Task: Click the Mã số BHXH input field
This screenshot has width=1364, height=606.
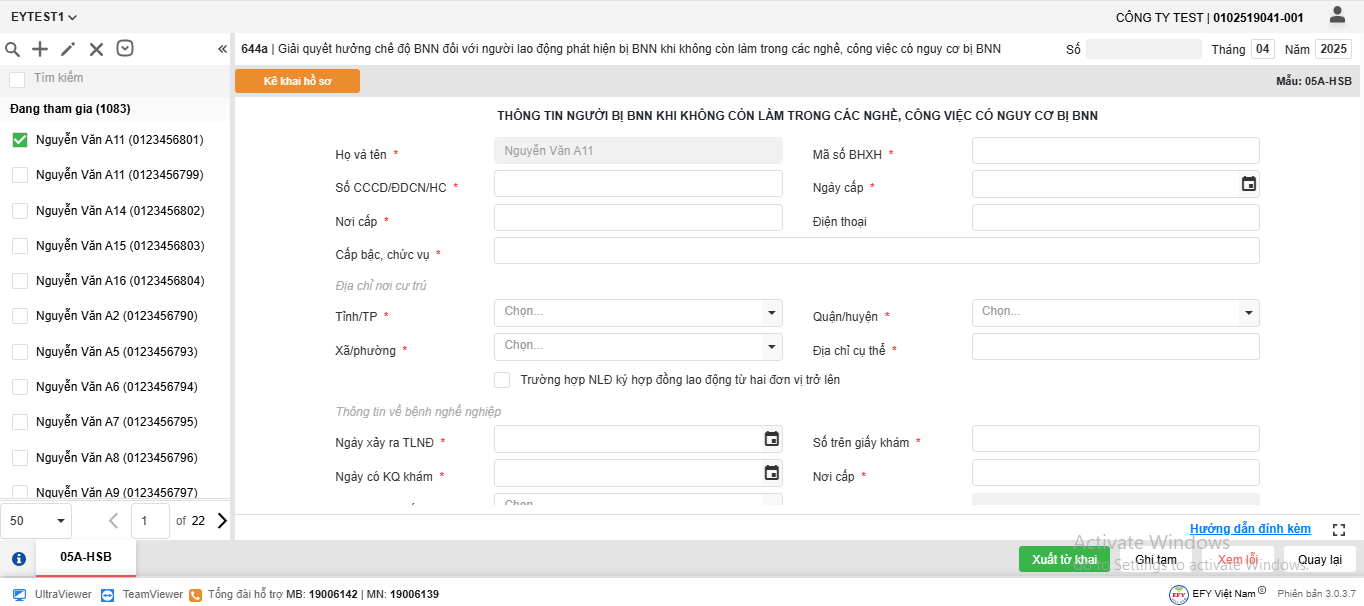Action: pyautogui.click(x=1115, y=151)
